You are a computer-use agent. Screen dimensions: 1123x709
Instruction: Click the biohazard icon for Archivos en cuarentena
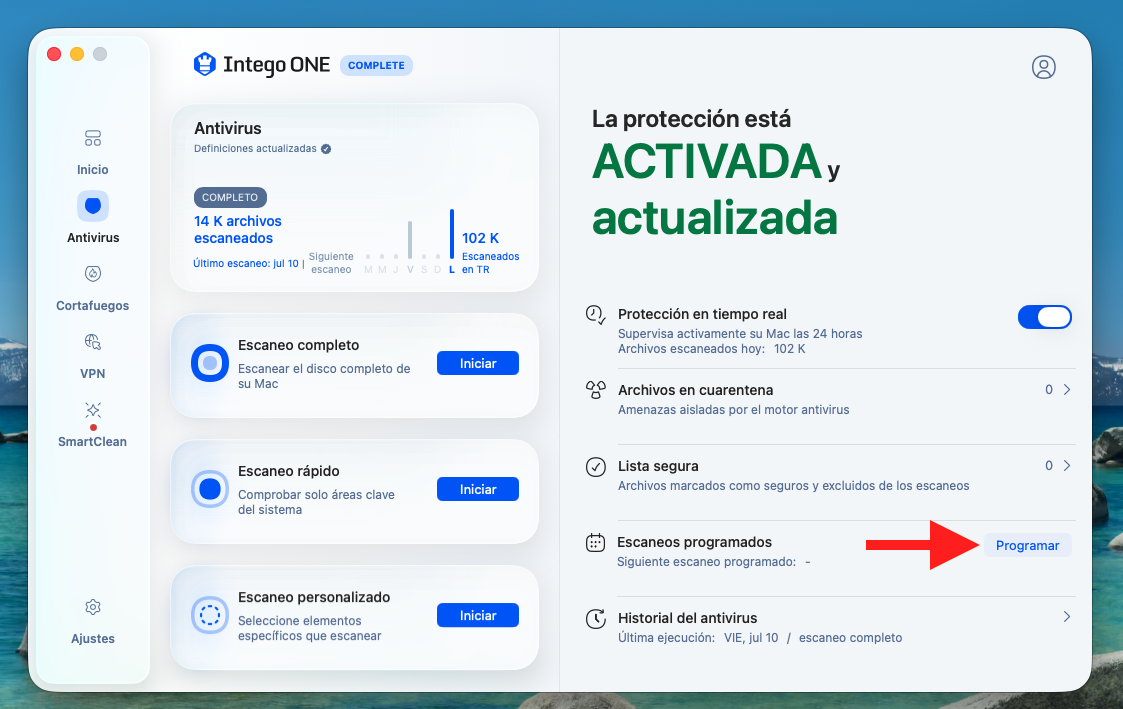(595, 390)
